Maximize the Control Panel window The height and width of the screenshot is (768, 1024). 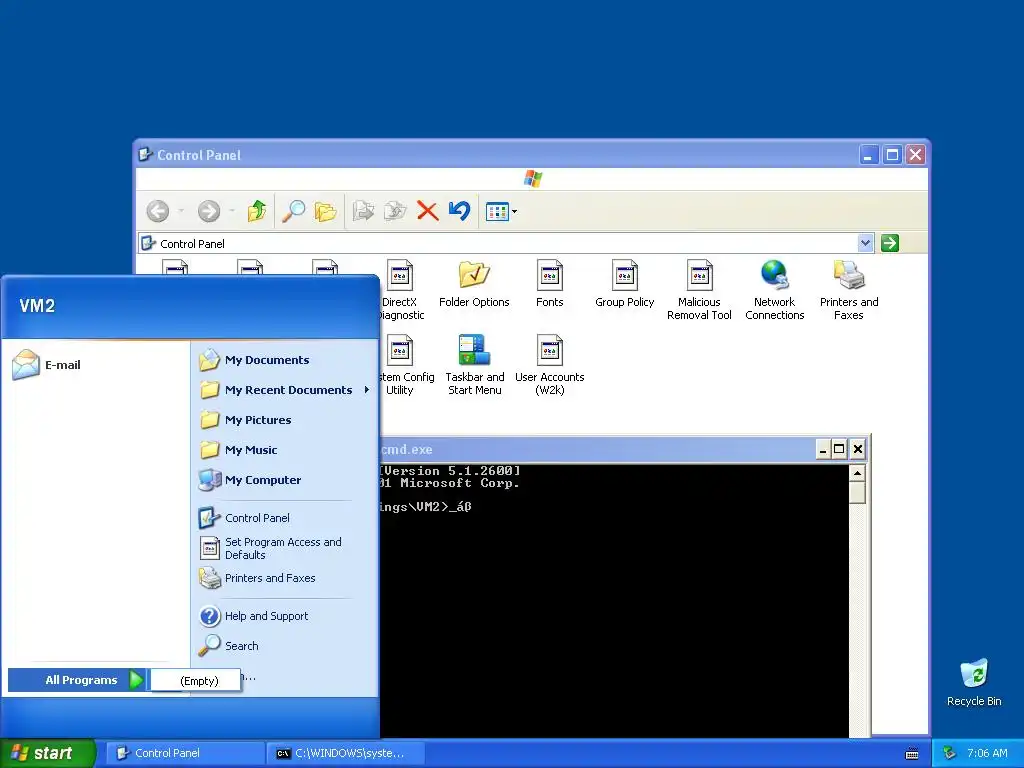click(x=892, y=155)
